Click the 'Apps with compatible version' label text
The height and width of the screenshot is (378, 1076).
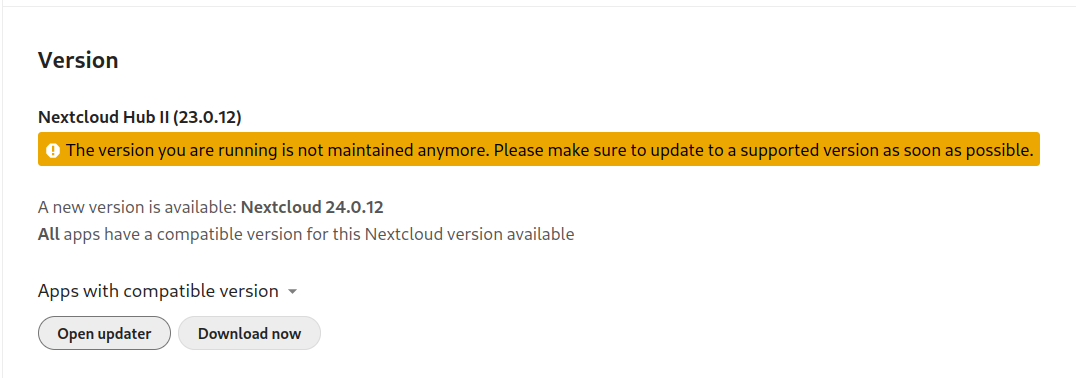pyautogui.click(x=159, y=291)
